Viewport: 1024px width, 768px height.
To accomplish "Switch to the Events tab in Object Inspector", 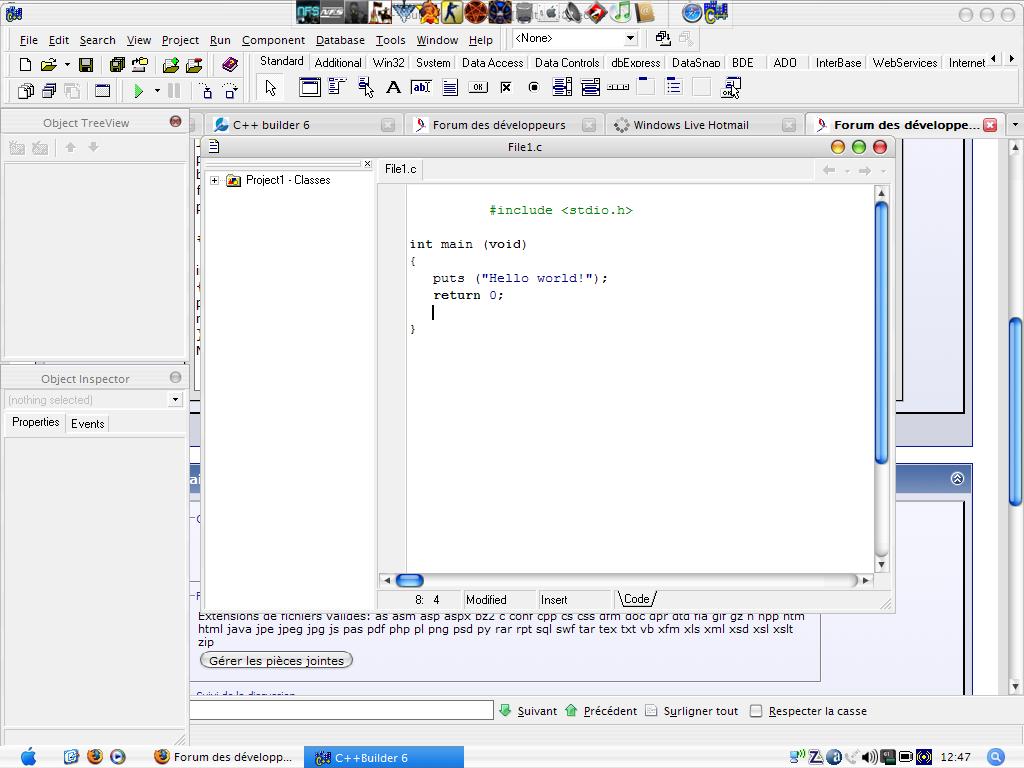I will (88, 424).
